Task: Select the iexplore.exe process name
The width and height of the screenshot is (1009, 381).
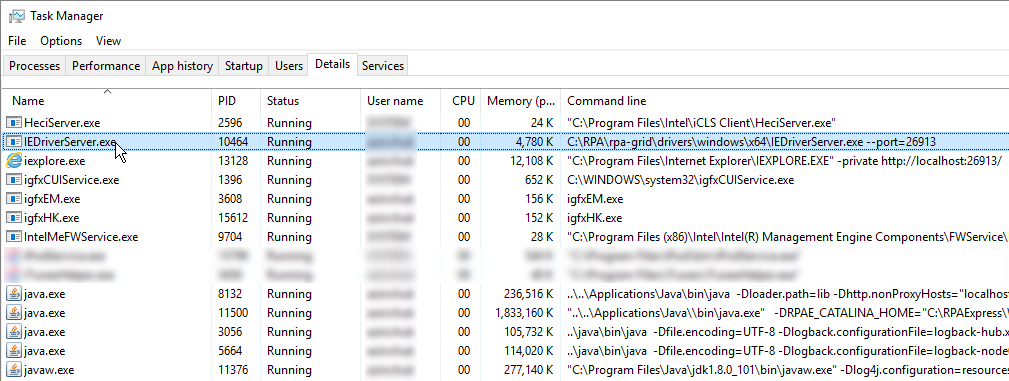Action: (x=55, y=161)
